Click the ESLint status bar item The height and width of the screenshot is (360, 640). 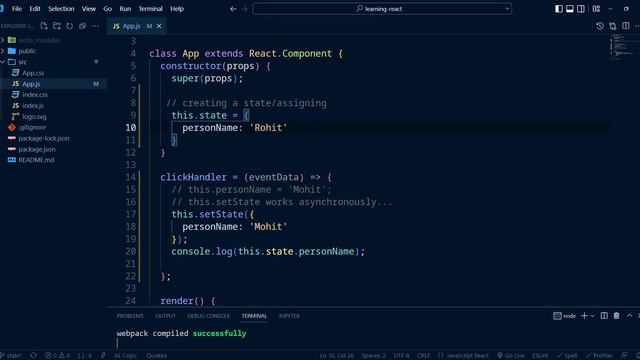(x=540, y=356)
